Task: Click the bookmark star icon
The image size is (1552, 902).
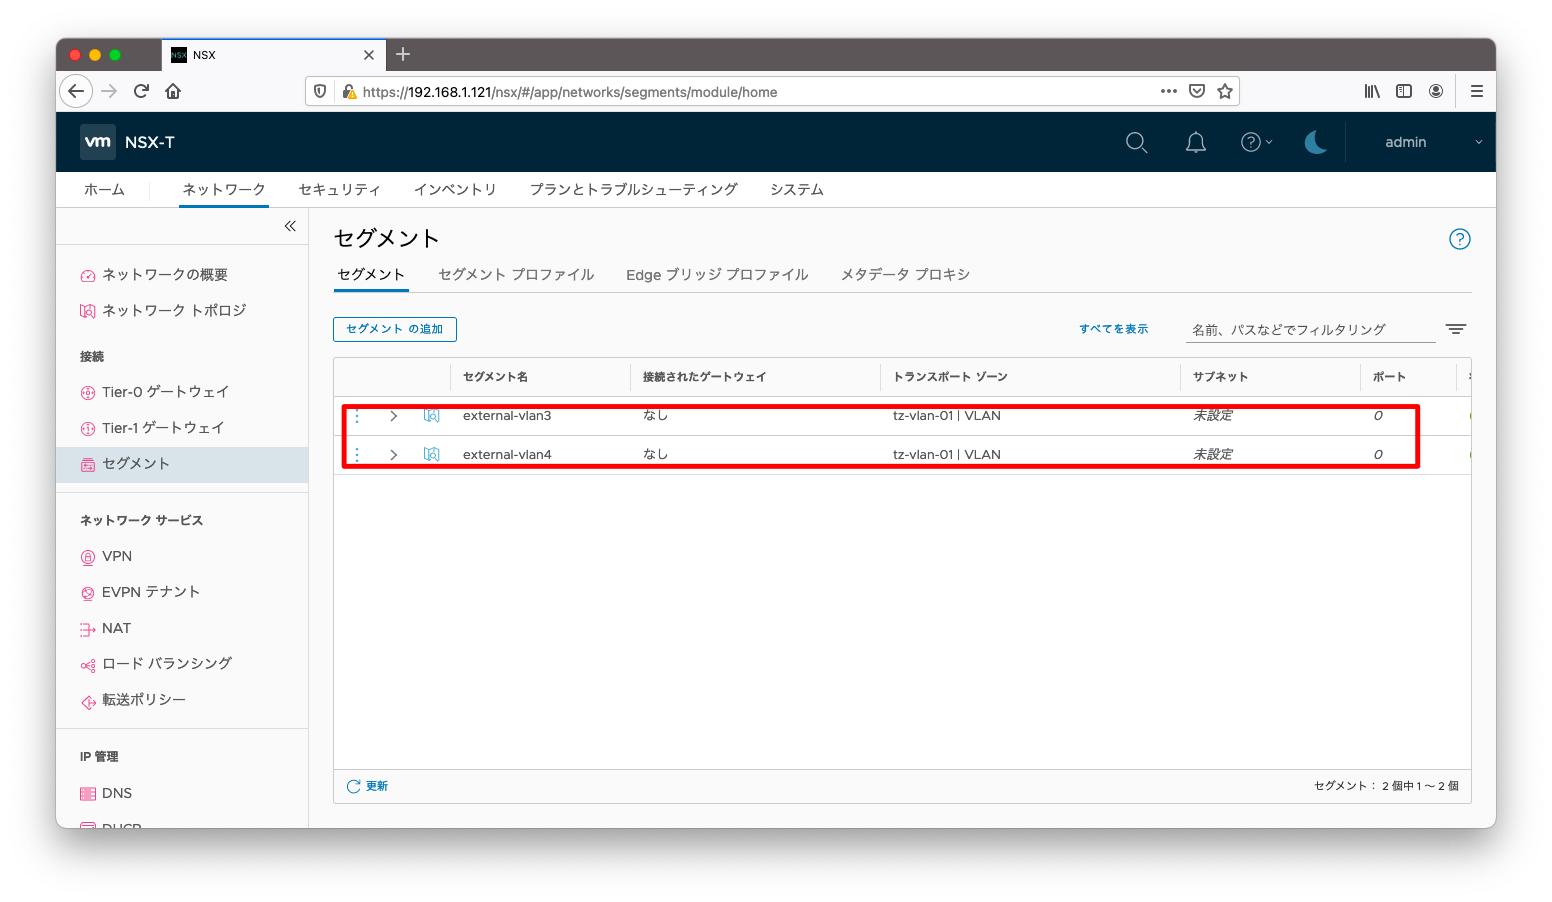Action: coord(1225,91)
